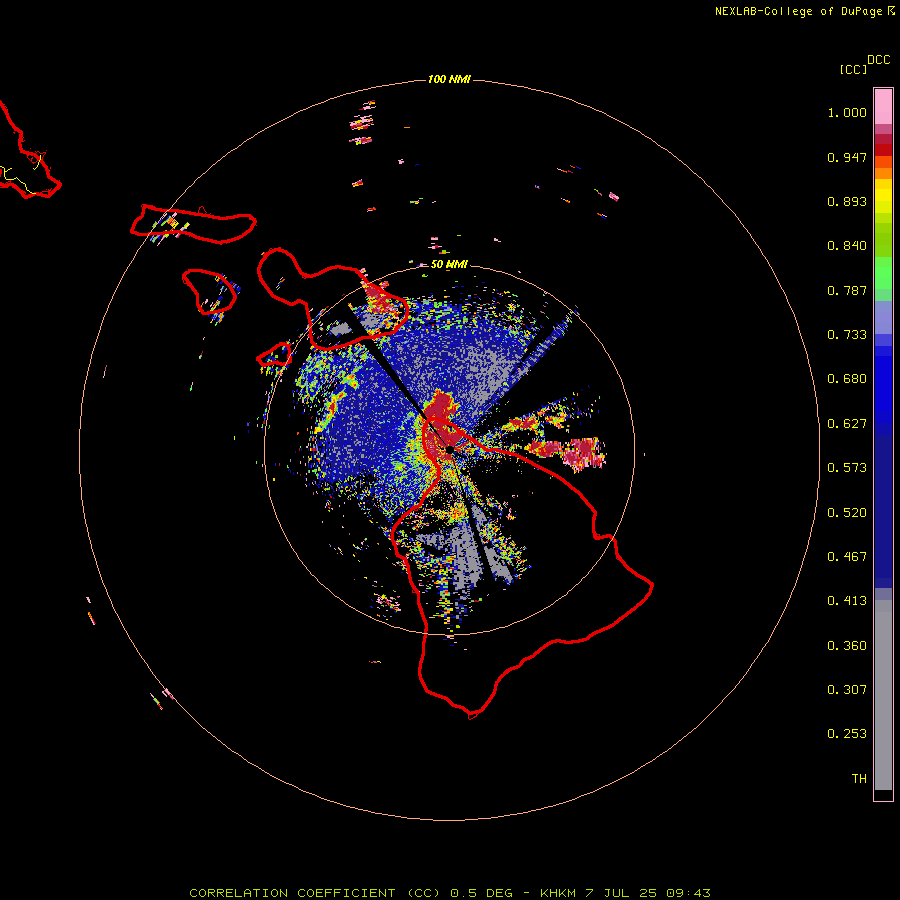Viewport: 900px width, 900px height.
Task: Click the 0.467 color scale value
Action: click(x=847, y=557)
